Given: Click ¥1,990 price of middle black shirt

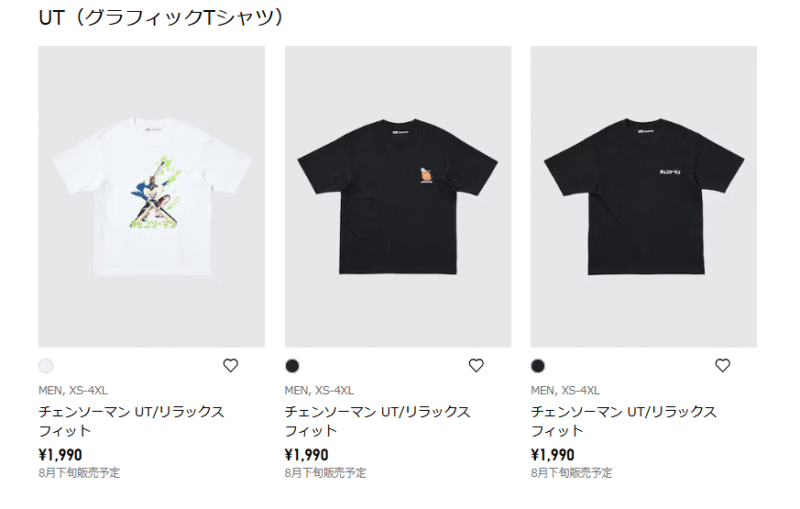Looking at the screenshot, I should coord(307,454).
